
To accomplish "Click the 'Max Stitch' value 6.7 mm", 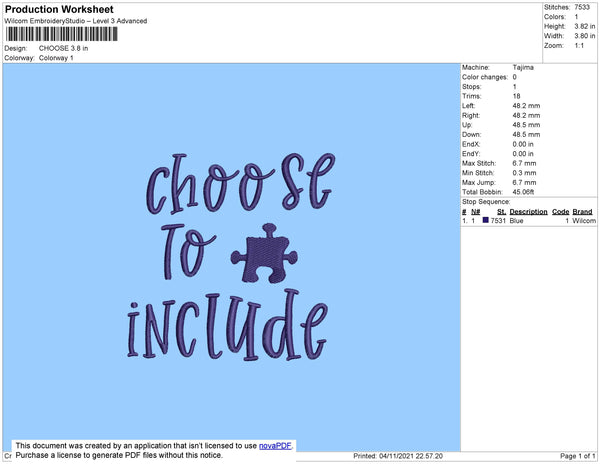I will click(524, 163).
